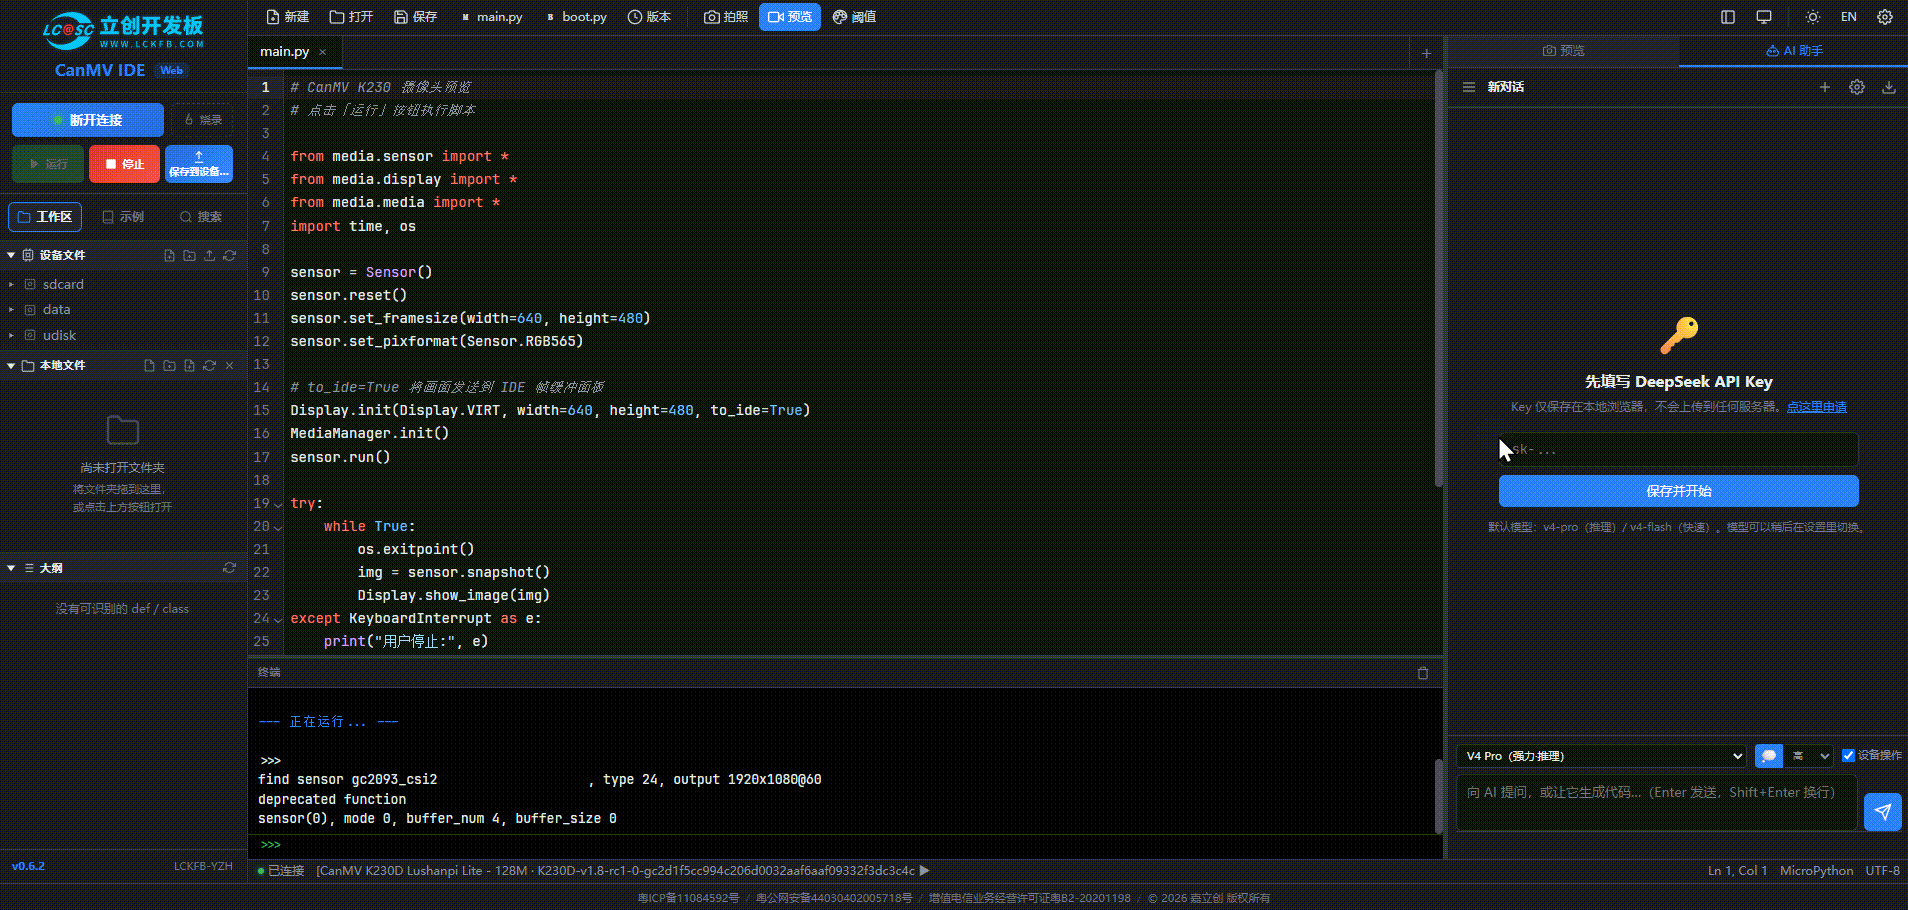1908x910 pixels.
Task: Collapse the 大纲 outline section
Action: [x=11, y=568]
